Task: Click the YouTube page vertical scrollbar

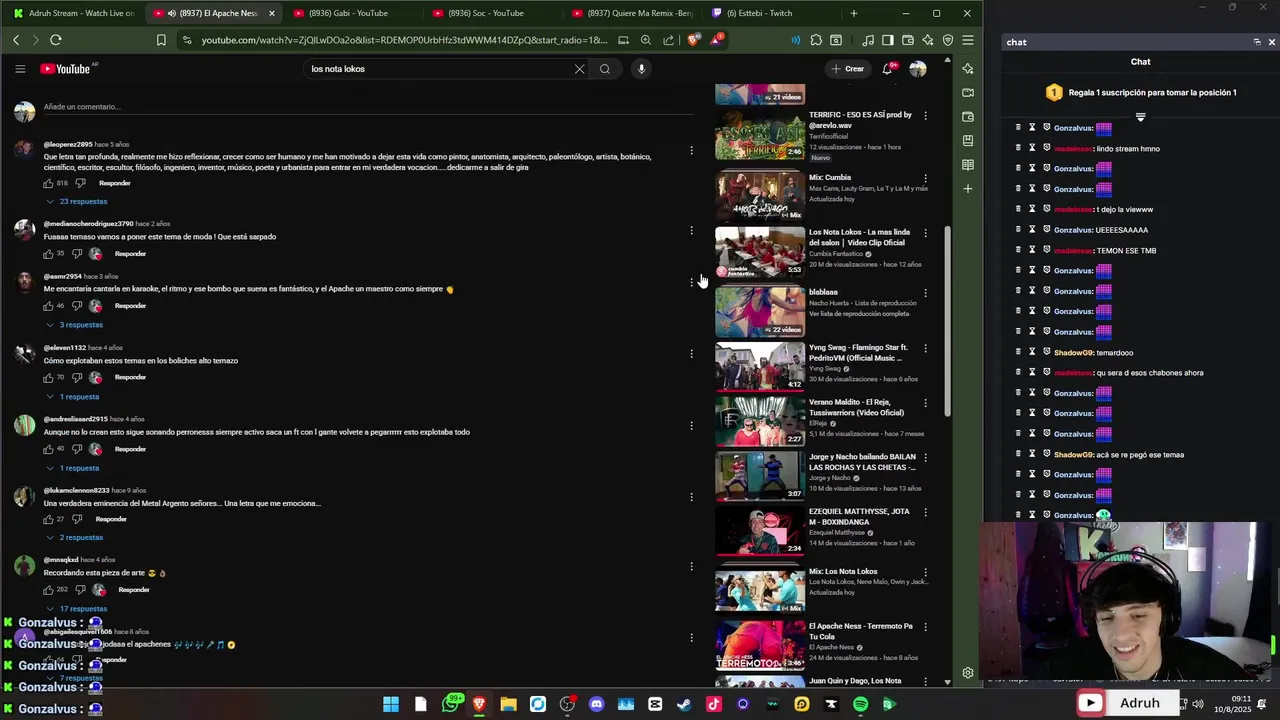Action: pyautogui.click(x=948, y=320)
